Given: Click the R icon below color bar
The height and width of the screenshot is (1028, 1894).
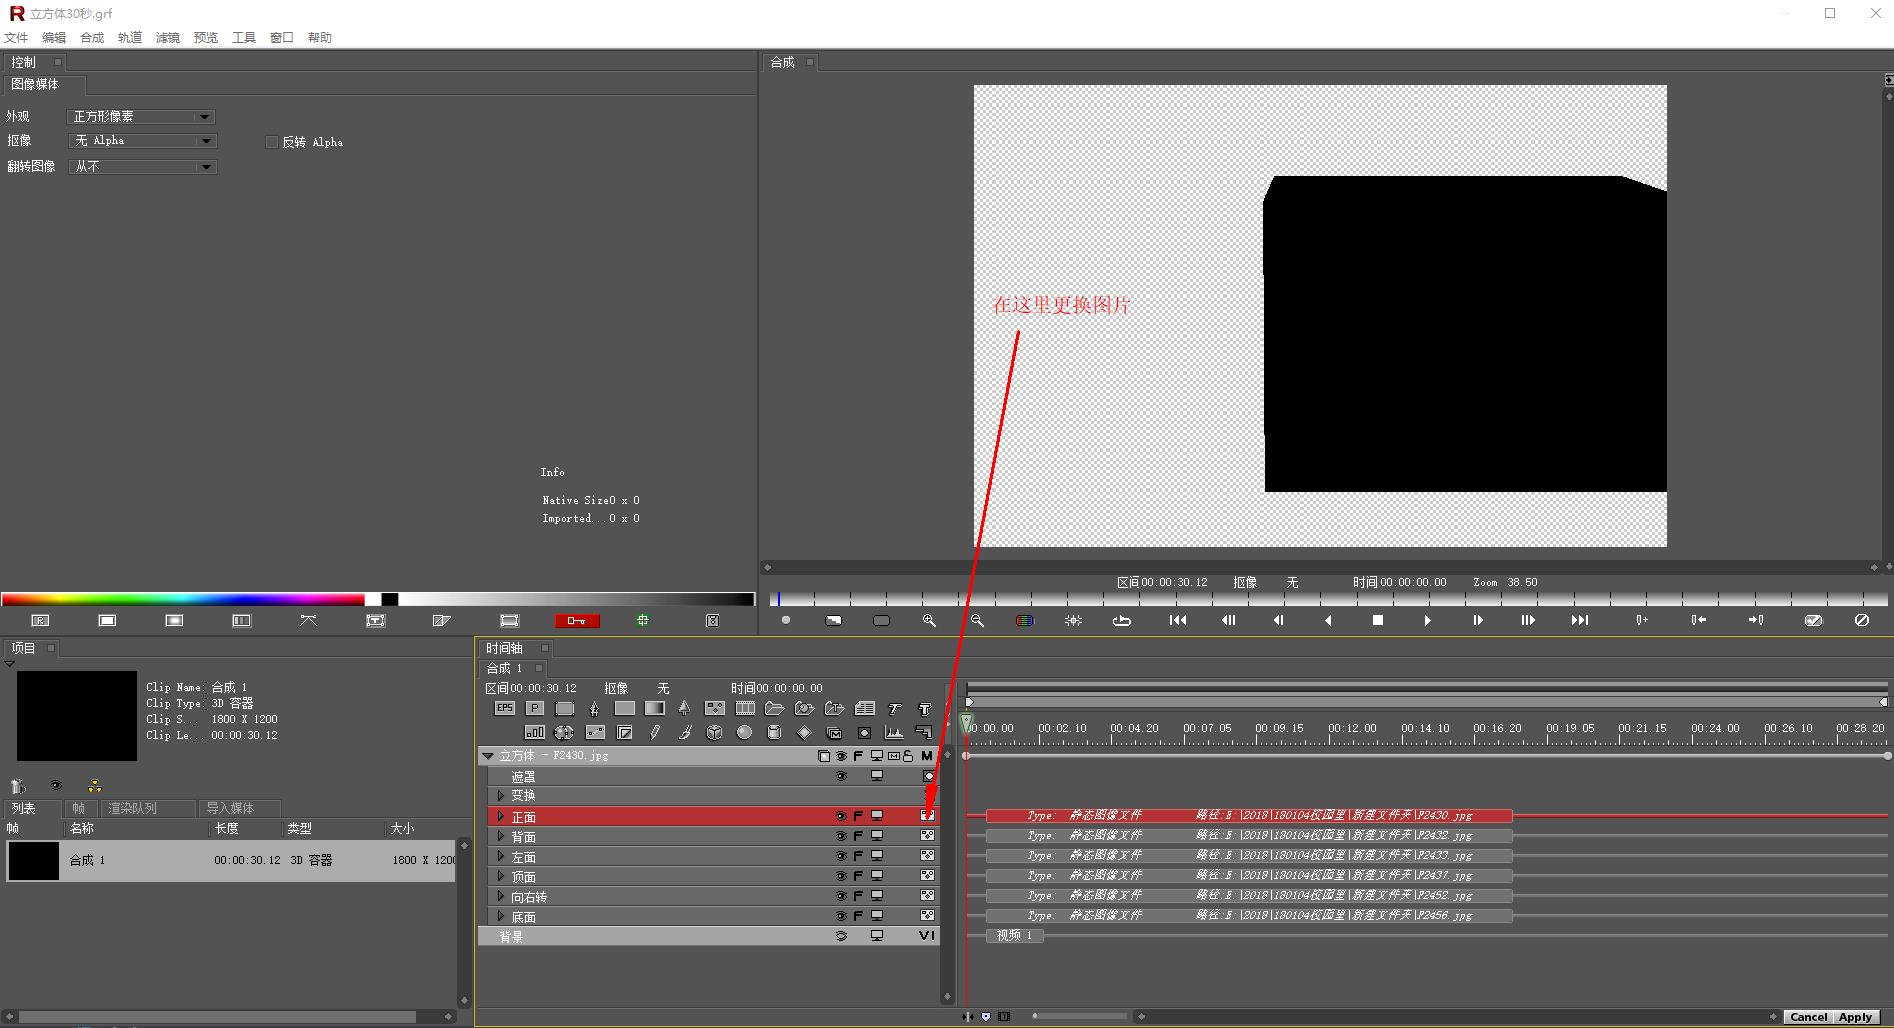Looking at the screenshot, I should coord(40,621).
